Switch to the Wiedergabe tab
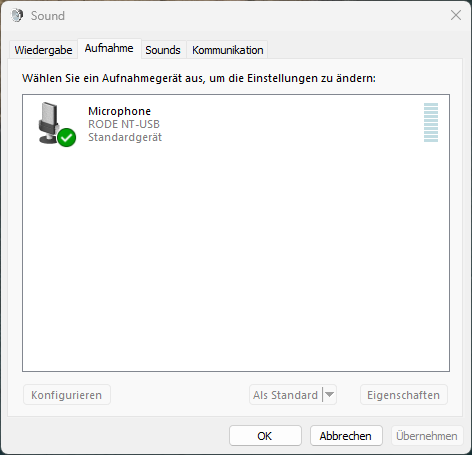 tap(43, 50)
